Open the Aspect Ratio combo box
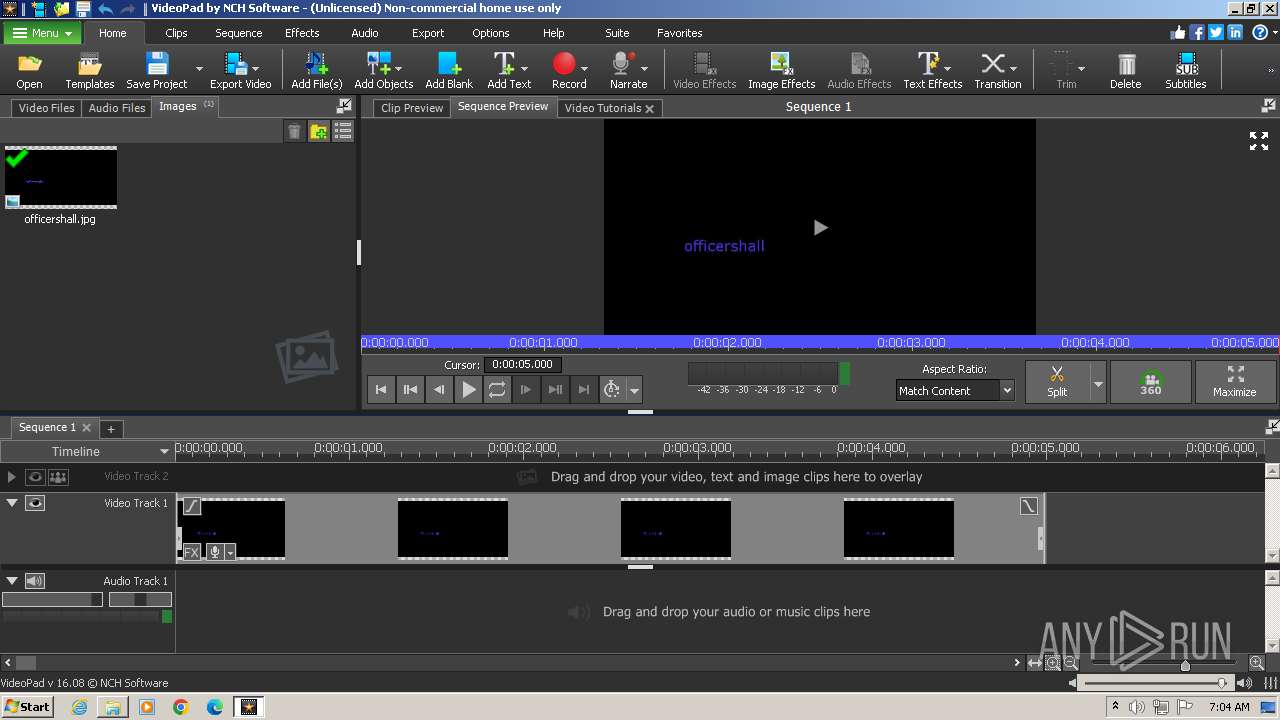This screenshot has width=1280, height=720. 955,391
